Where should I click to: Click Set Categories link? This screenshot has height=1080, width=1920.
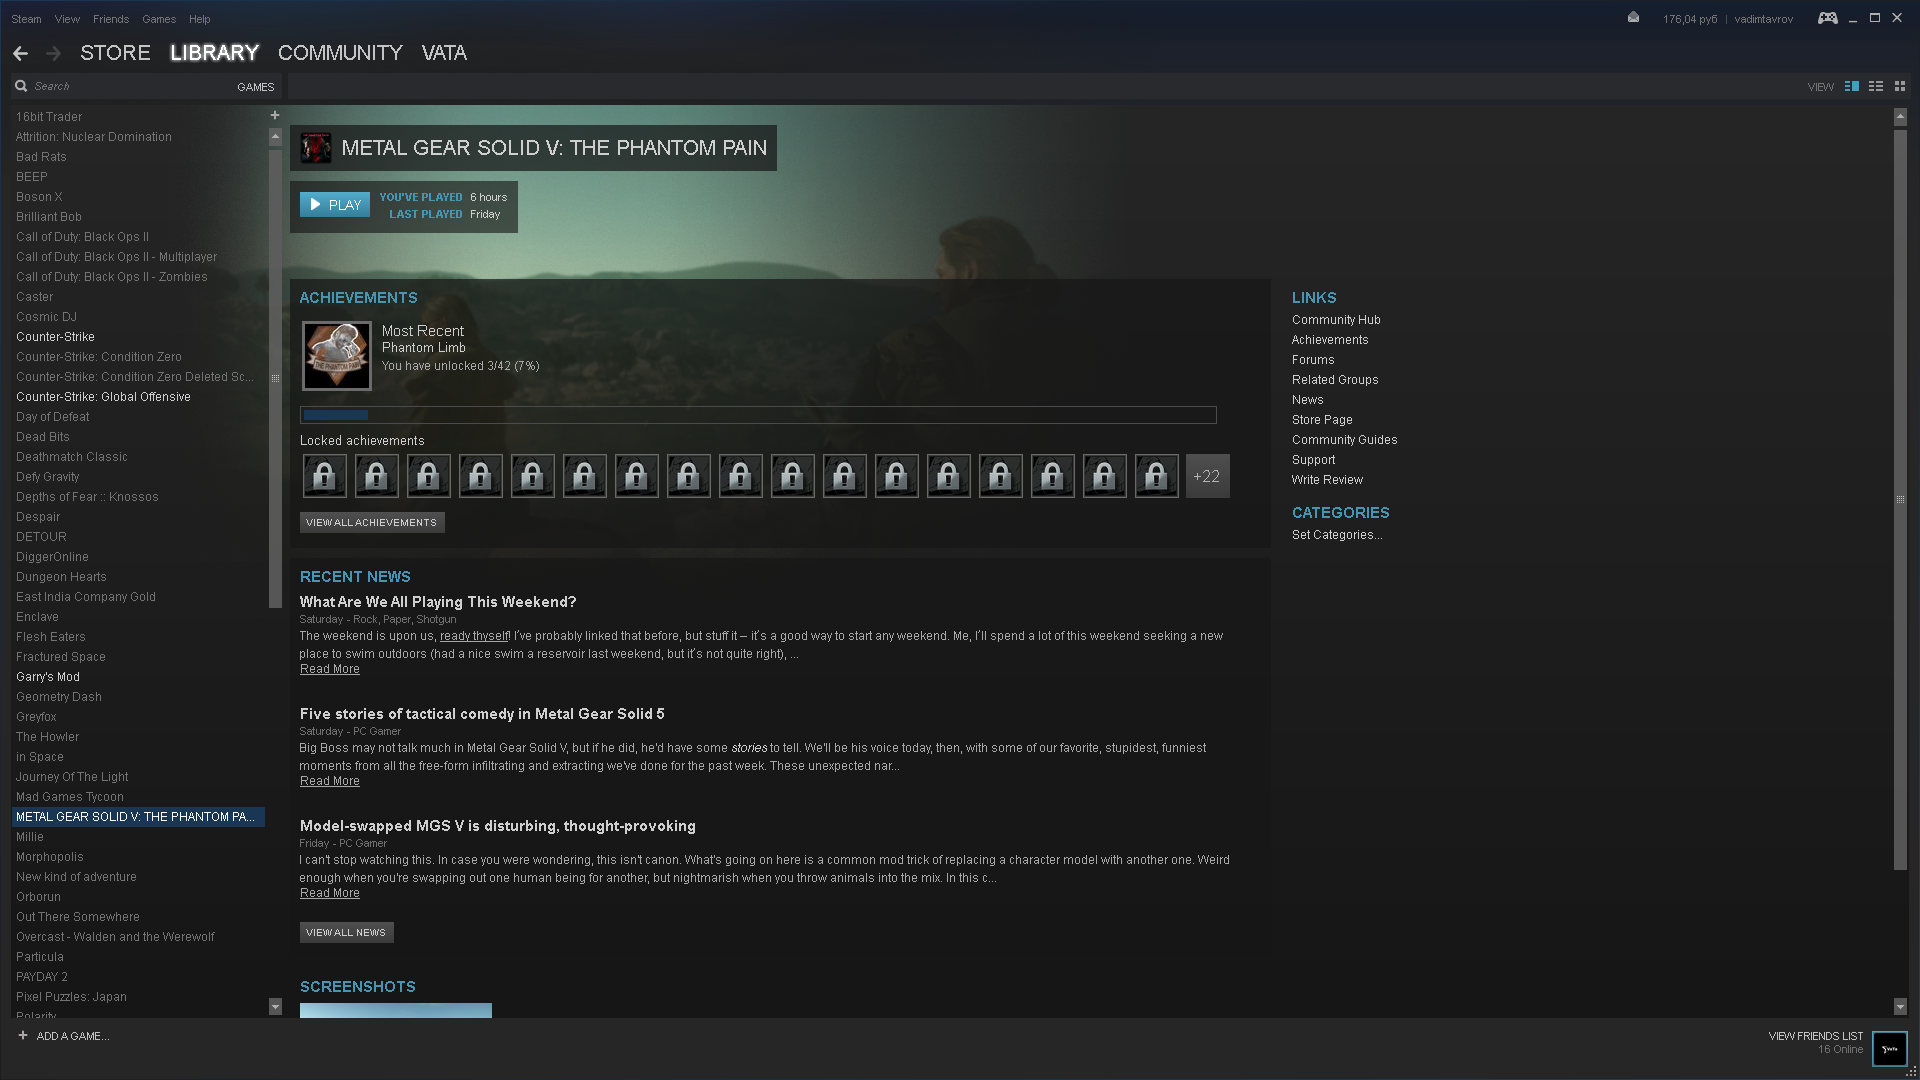(x=1337, y=535)
